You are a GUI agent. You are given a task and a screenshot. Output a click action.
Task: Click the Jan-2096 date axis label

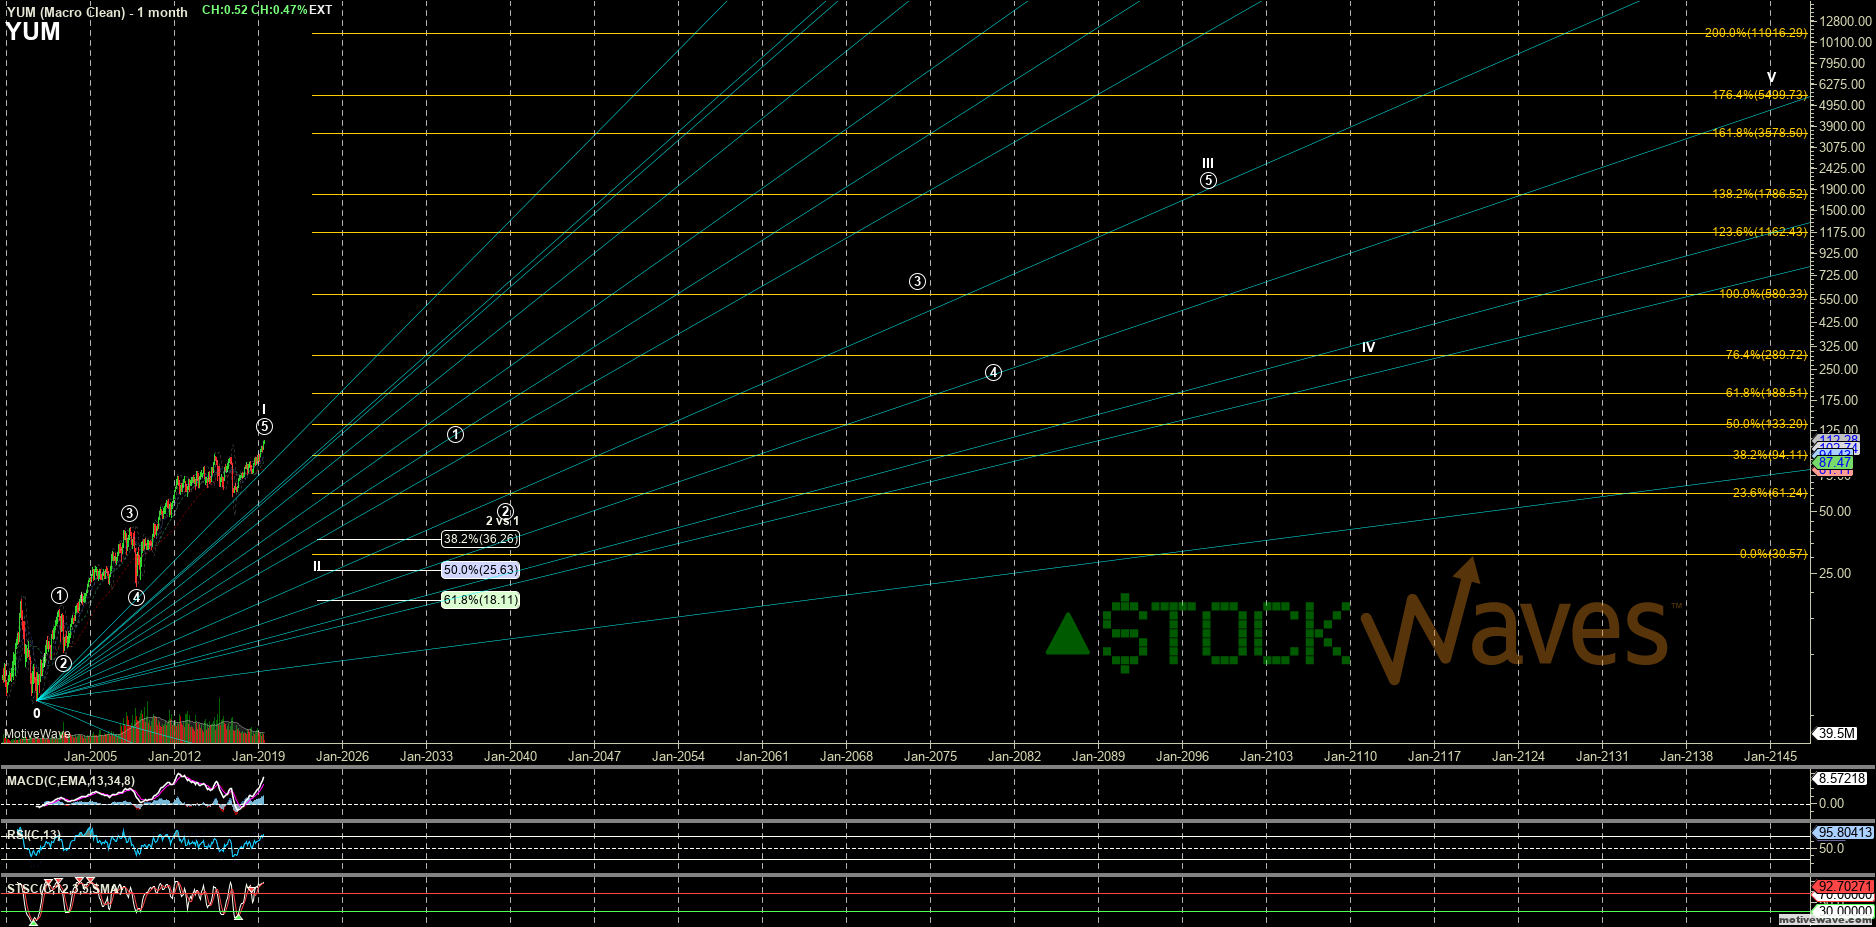click(x=1183, y=756)
